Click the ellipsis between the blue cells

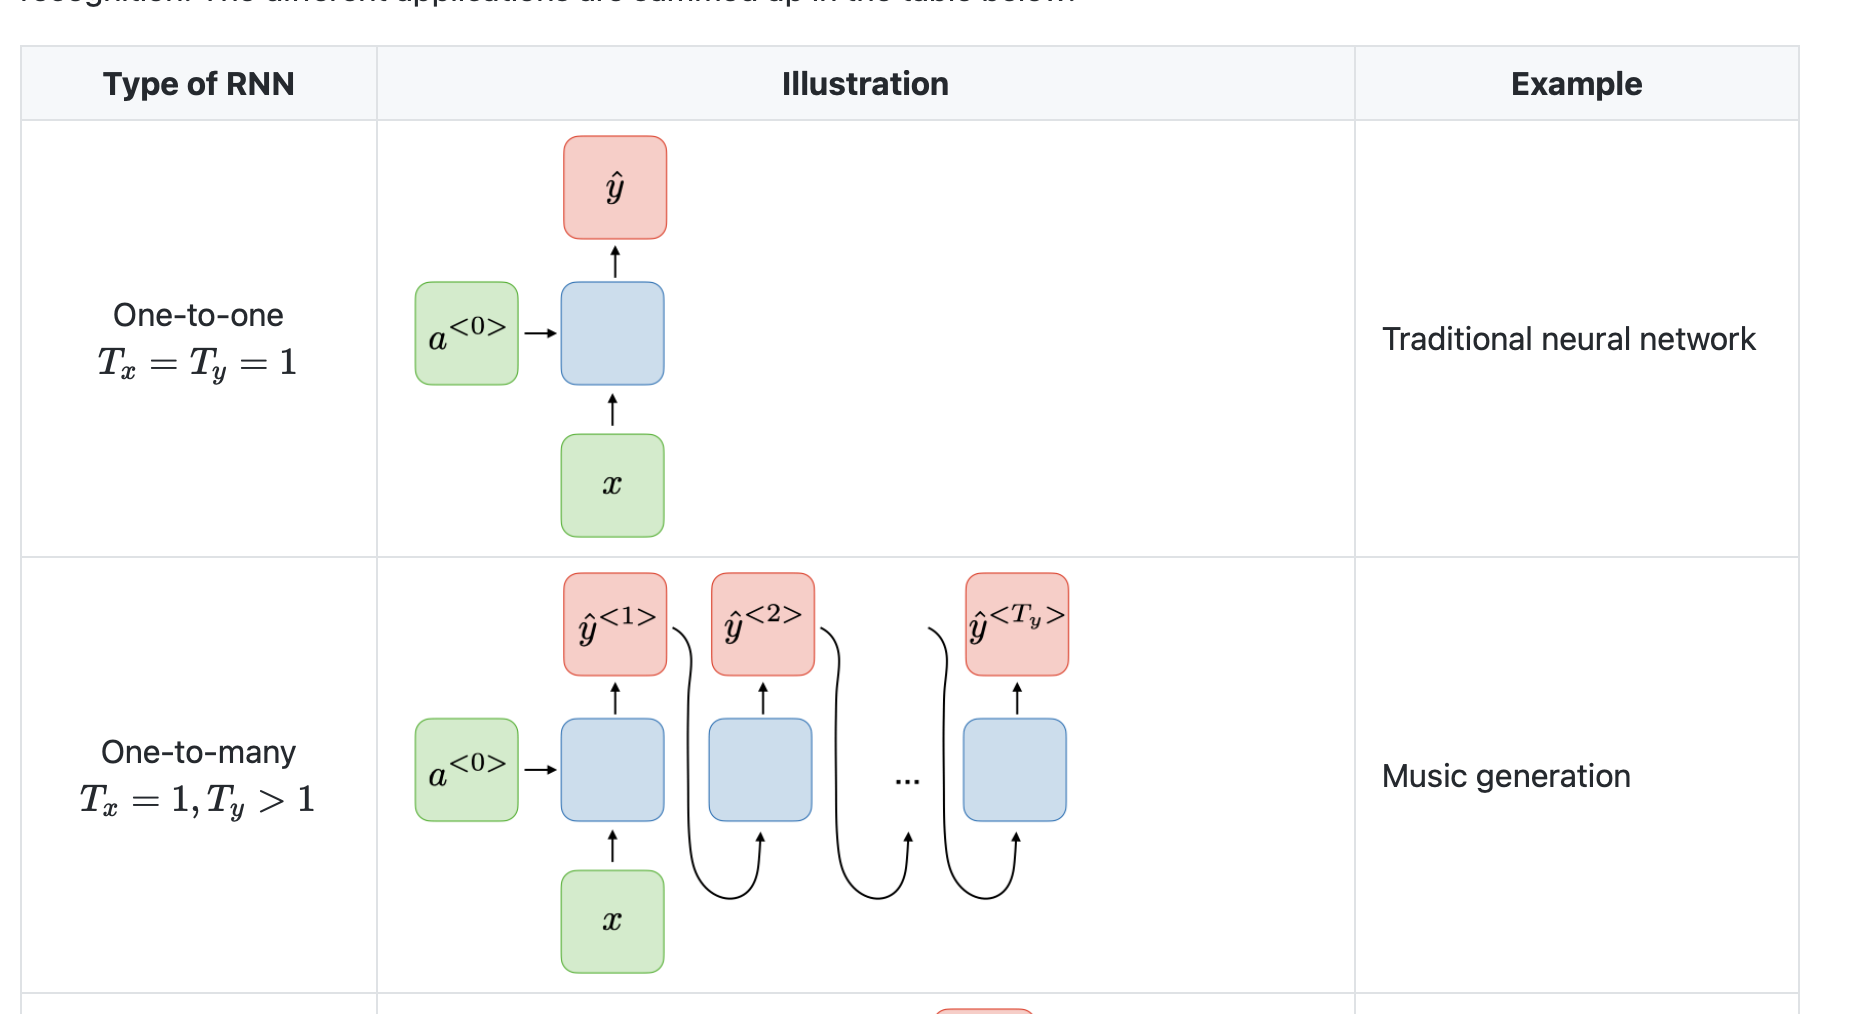click(x=907, y=781)
